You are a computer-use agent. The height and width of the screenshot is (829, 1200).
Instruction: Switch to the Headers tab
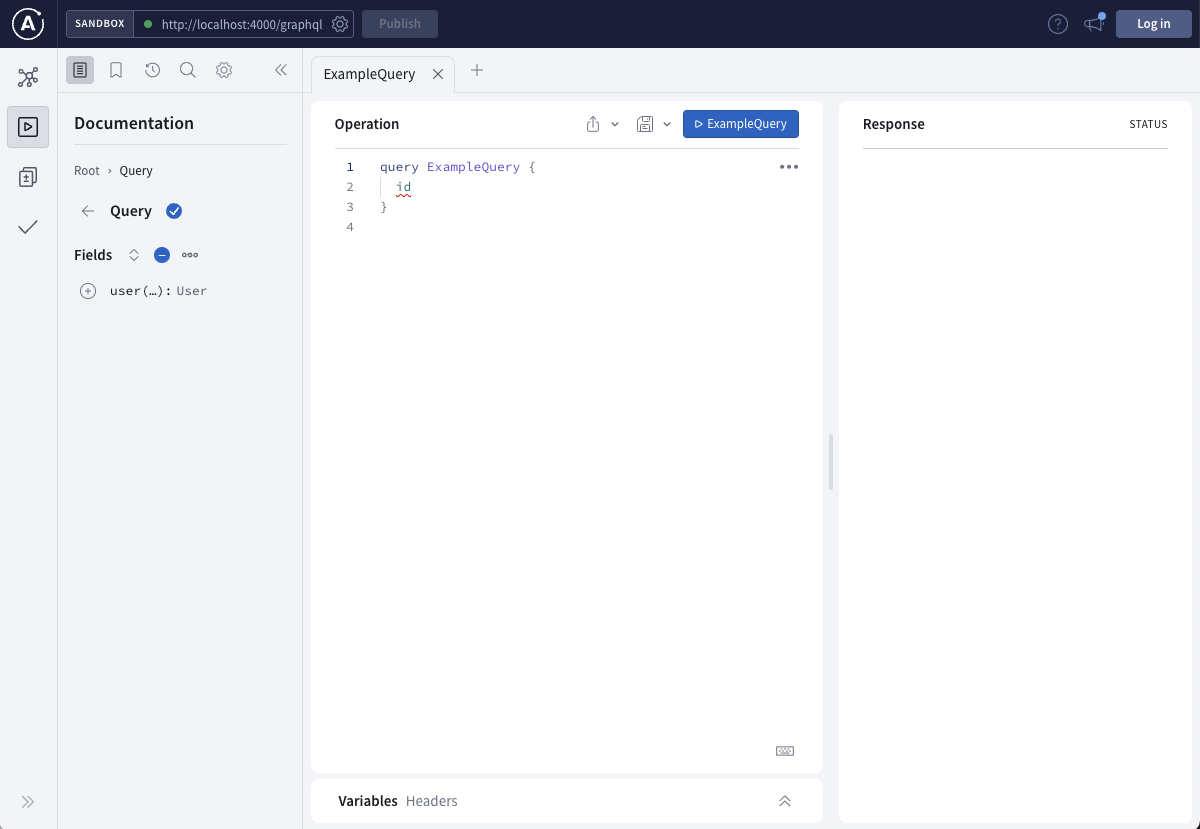432,801
